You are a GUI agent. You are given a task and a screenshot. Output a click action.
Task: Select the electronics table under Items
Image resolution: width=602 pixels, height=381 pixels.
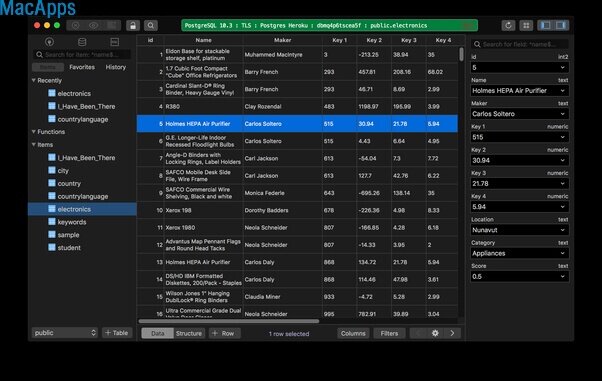tap(82, 209)
